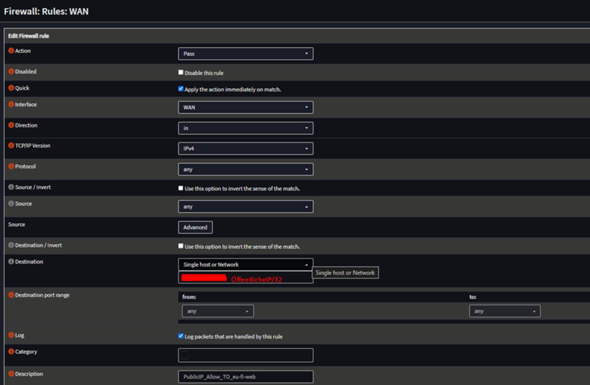Click the info icon beside the Destination dropdown label

(x=11, y=262)
